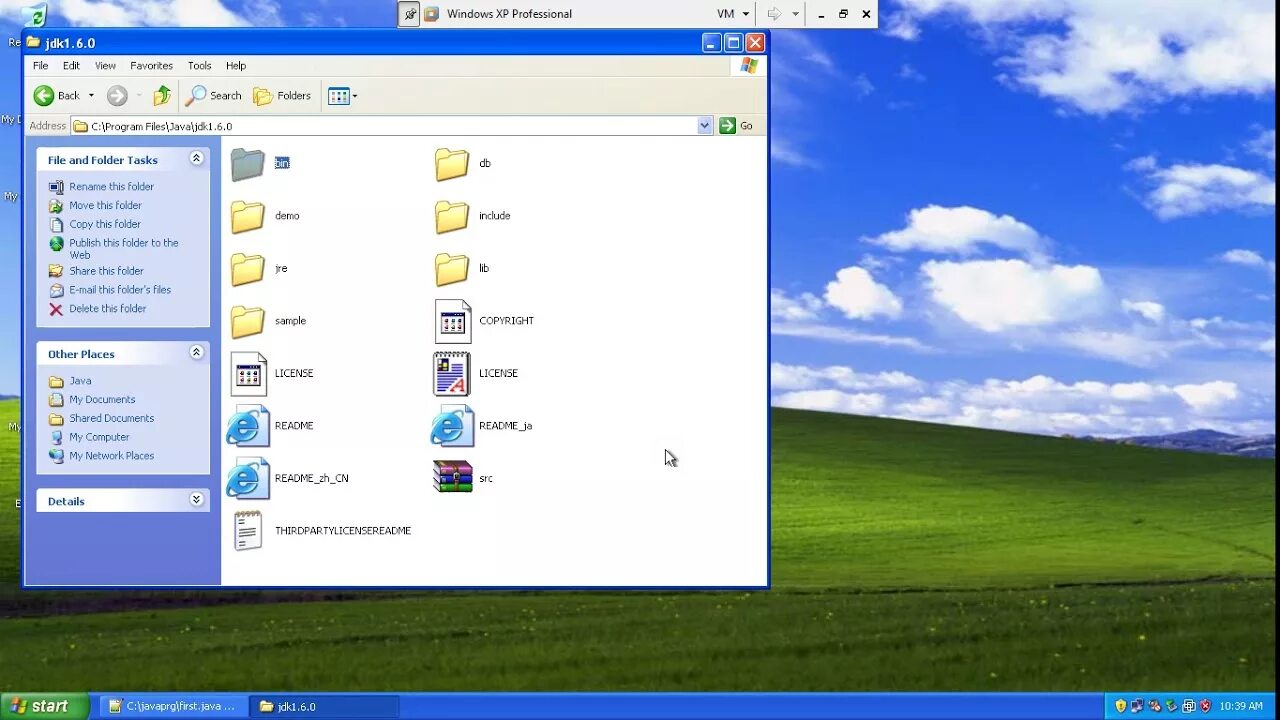Viewport: 1280px width, 720px height.
Task: Collapse the File and Folder Tasks panel
Action: 196,159
